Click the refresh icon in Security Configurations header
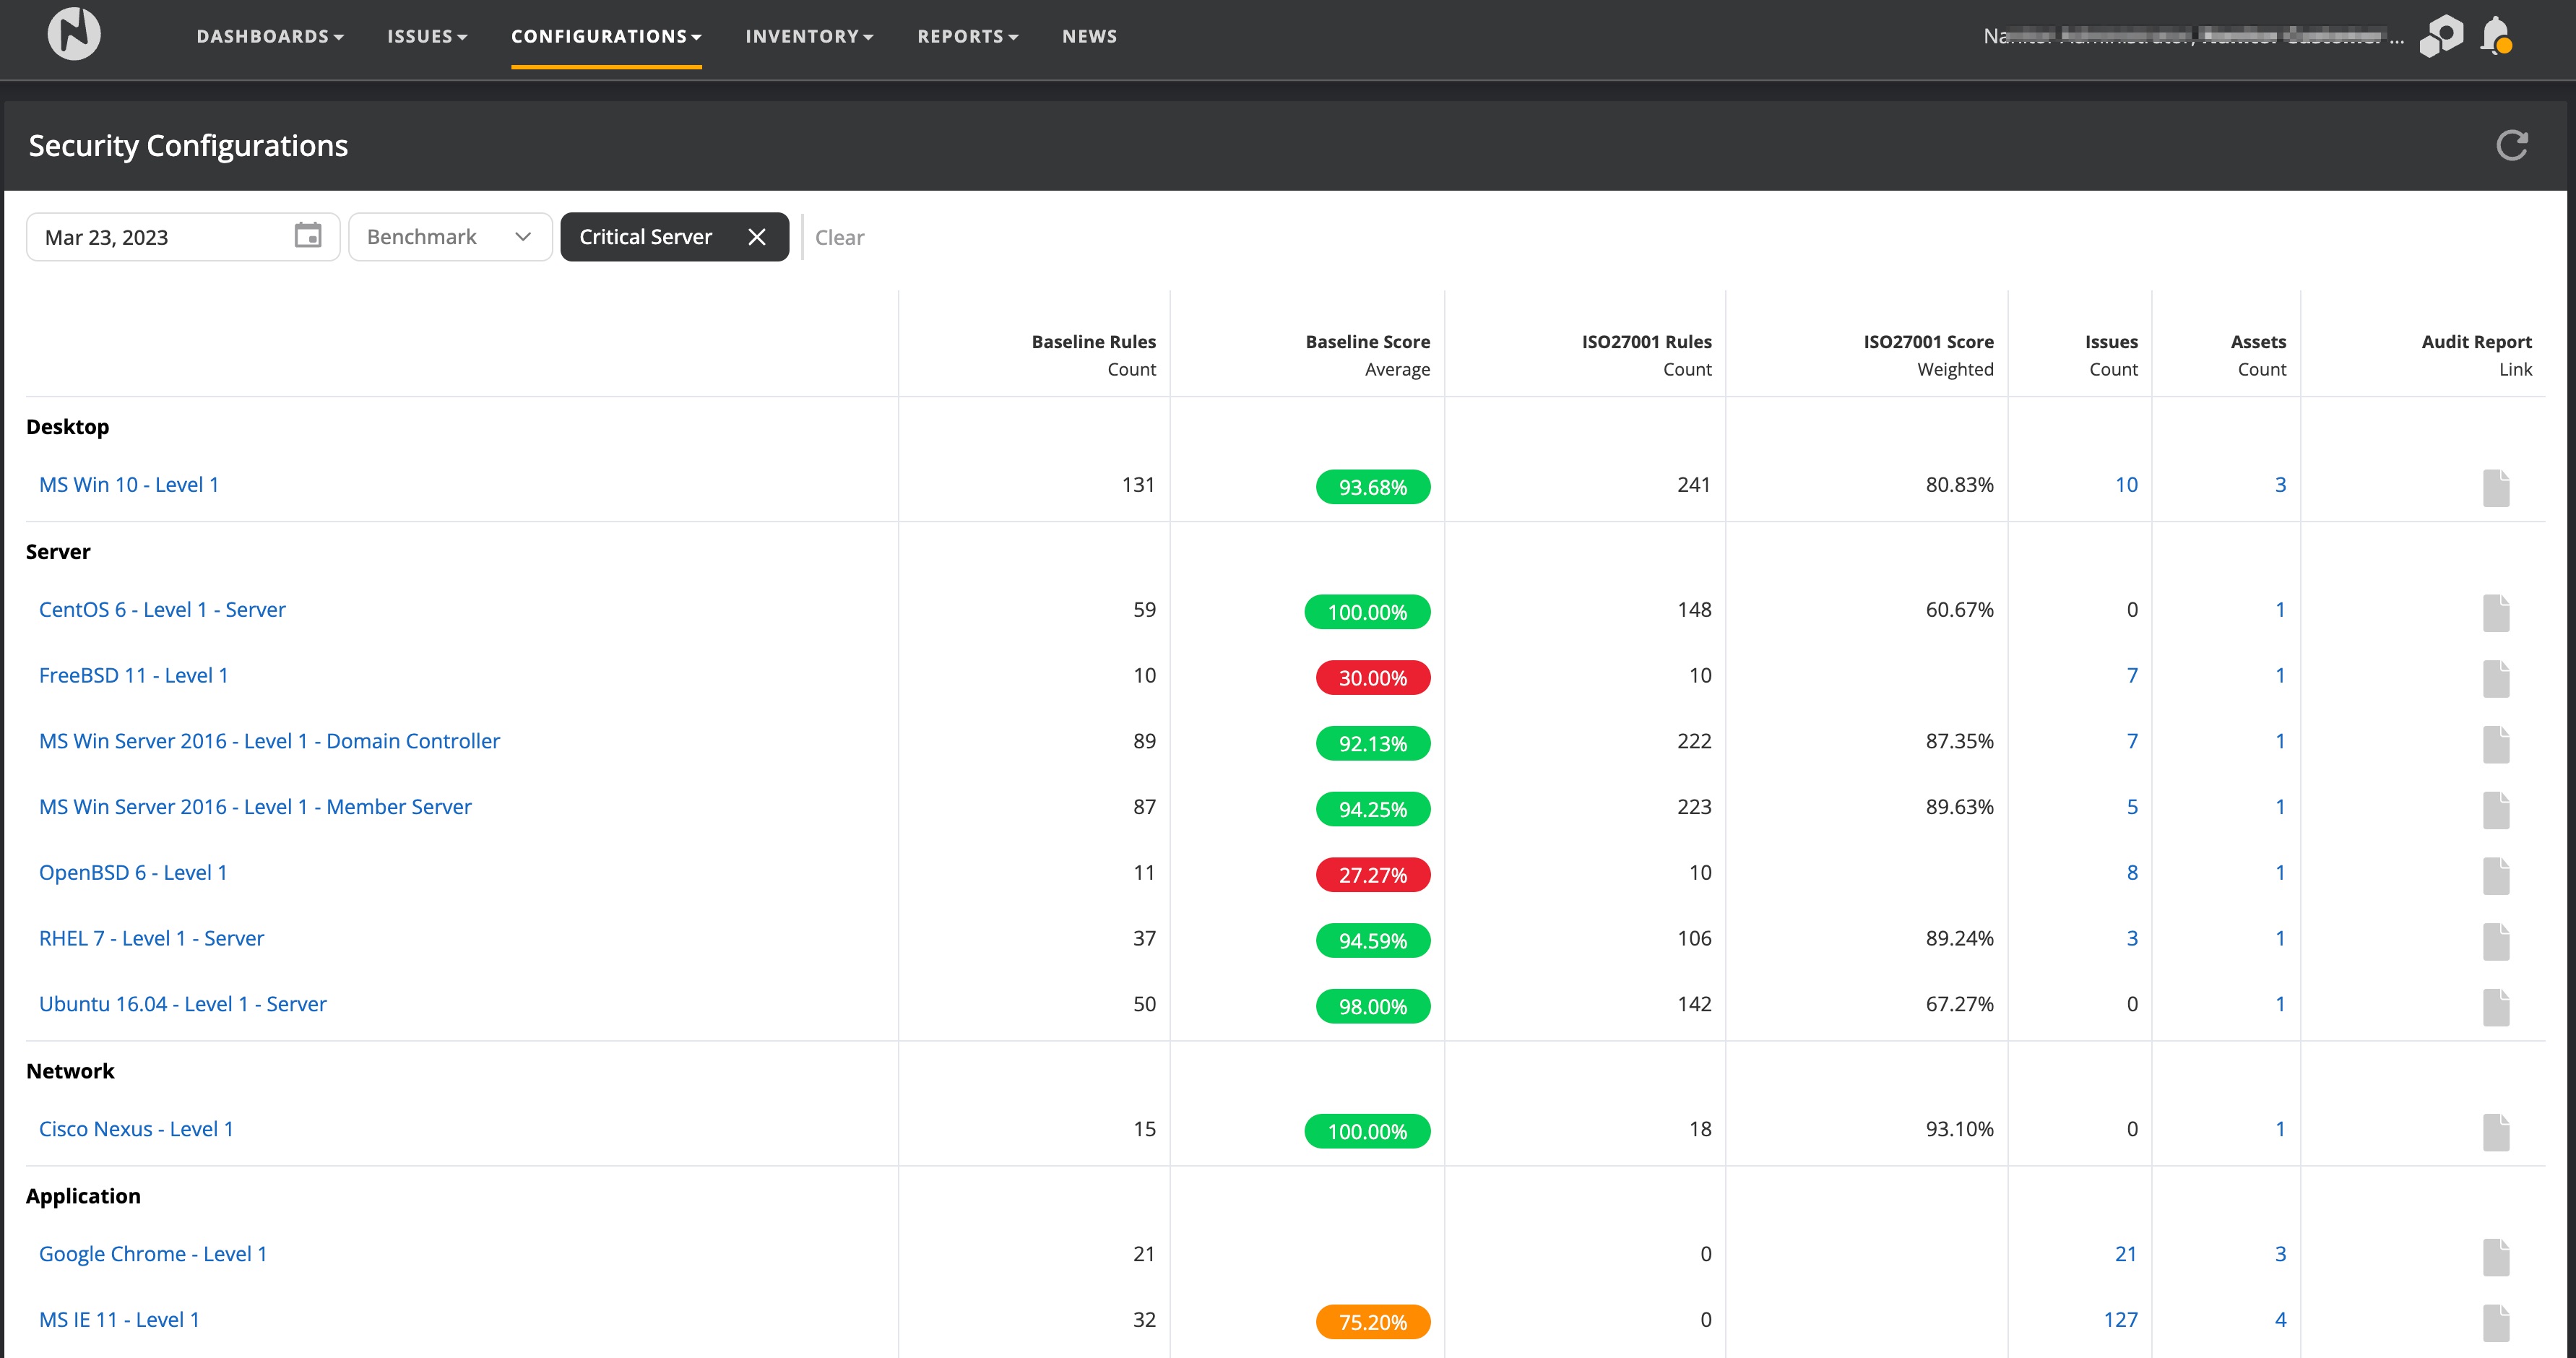2576x1358 pixels. pos(2511,146)
